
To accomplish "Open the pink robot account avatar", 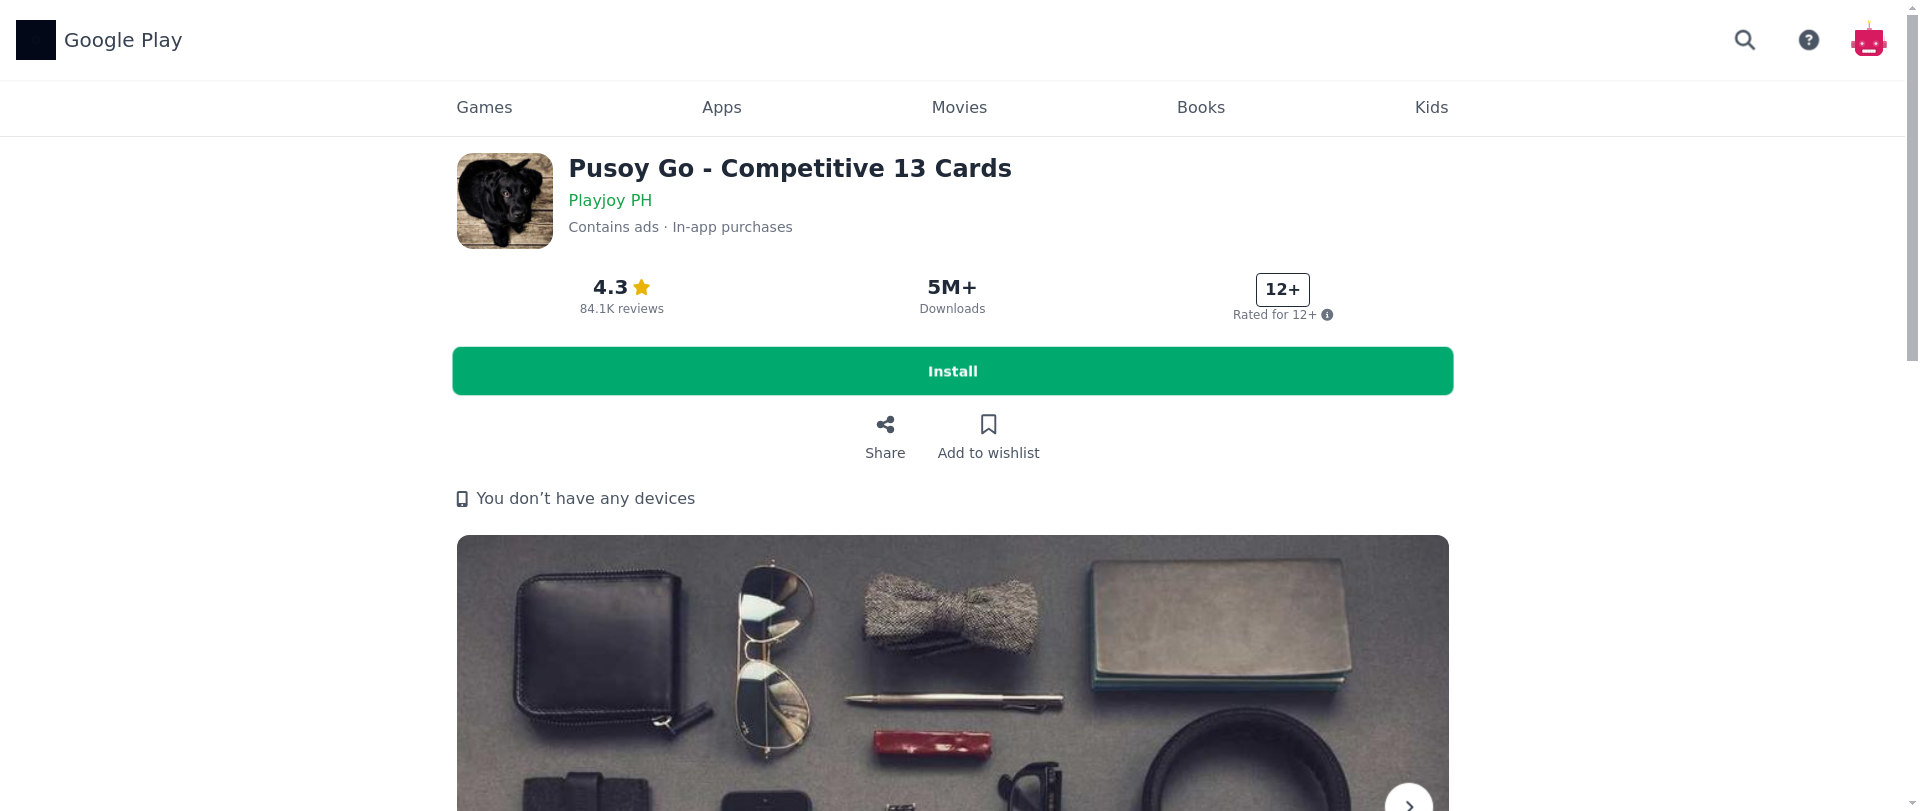I will click(x=1868, y=40).
